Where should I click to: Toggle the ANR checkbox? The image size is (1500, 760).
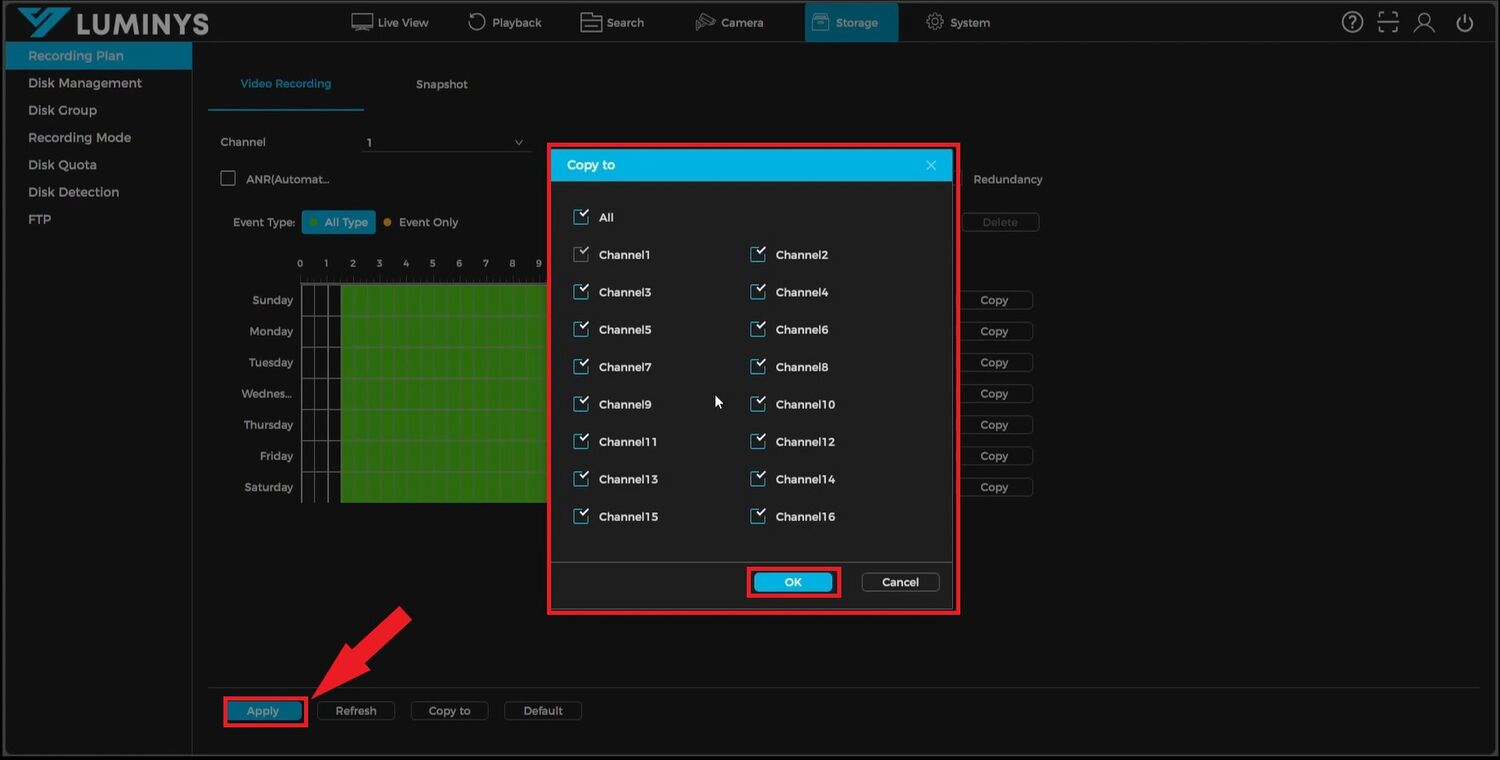click(228, 179)
